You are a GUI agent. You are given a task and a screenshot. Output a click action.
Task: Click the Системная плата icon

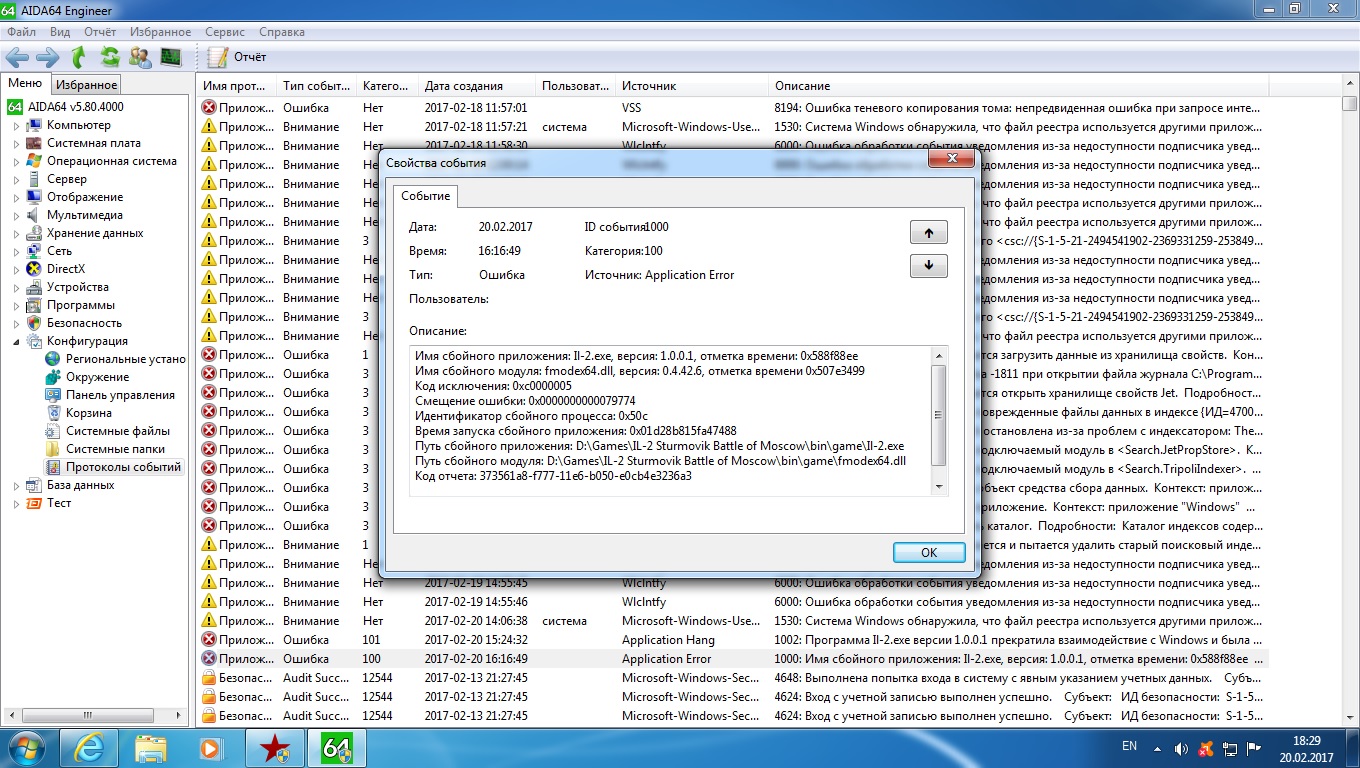pyautogui.click(x=34, y=143)
